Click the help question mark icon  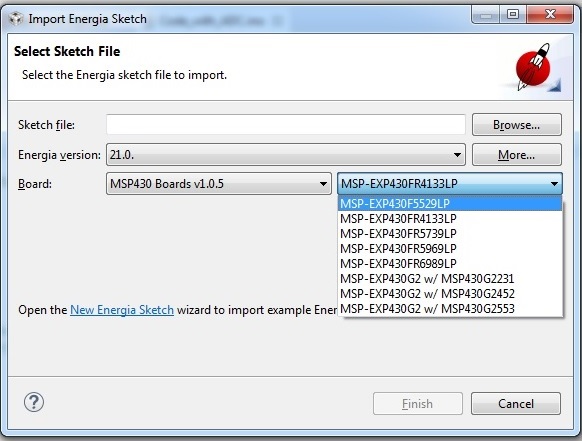click(x=34, y=402)
